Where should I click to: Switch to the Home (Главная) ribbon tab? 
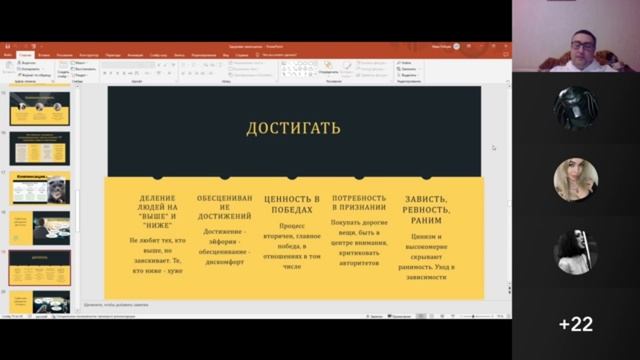click(x=25, y=55)
